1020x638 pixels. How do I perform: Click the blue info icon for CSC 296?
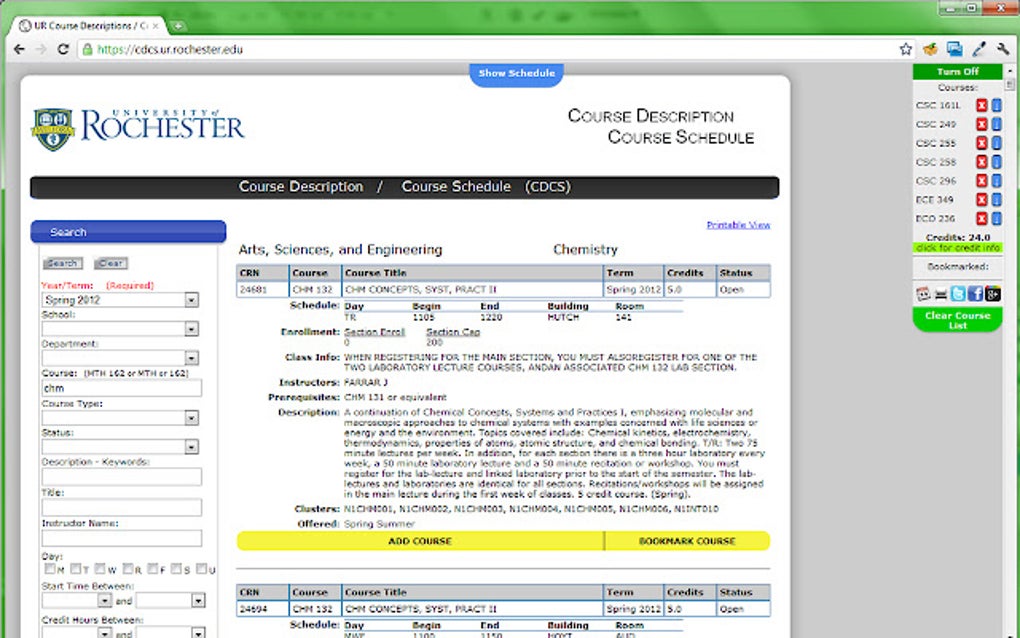[997, 180]
